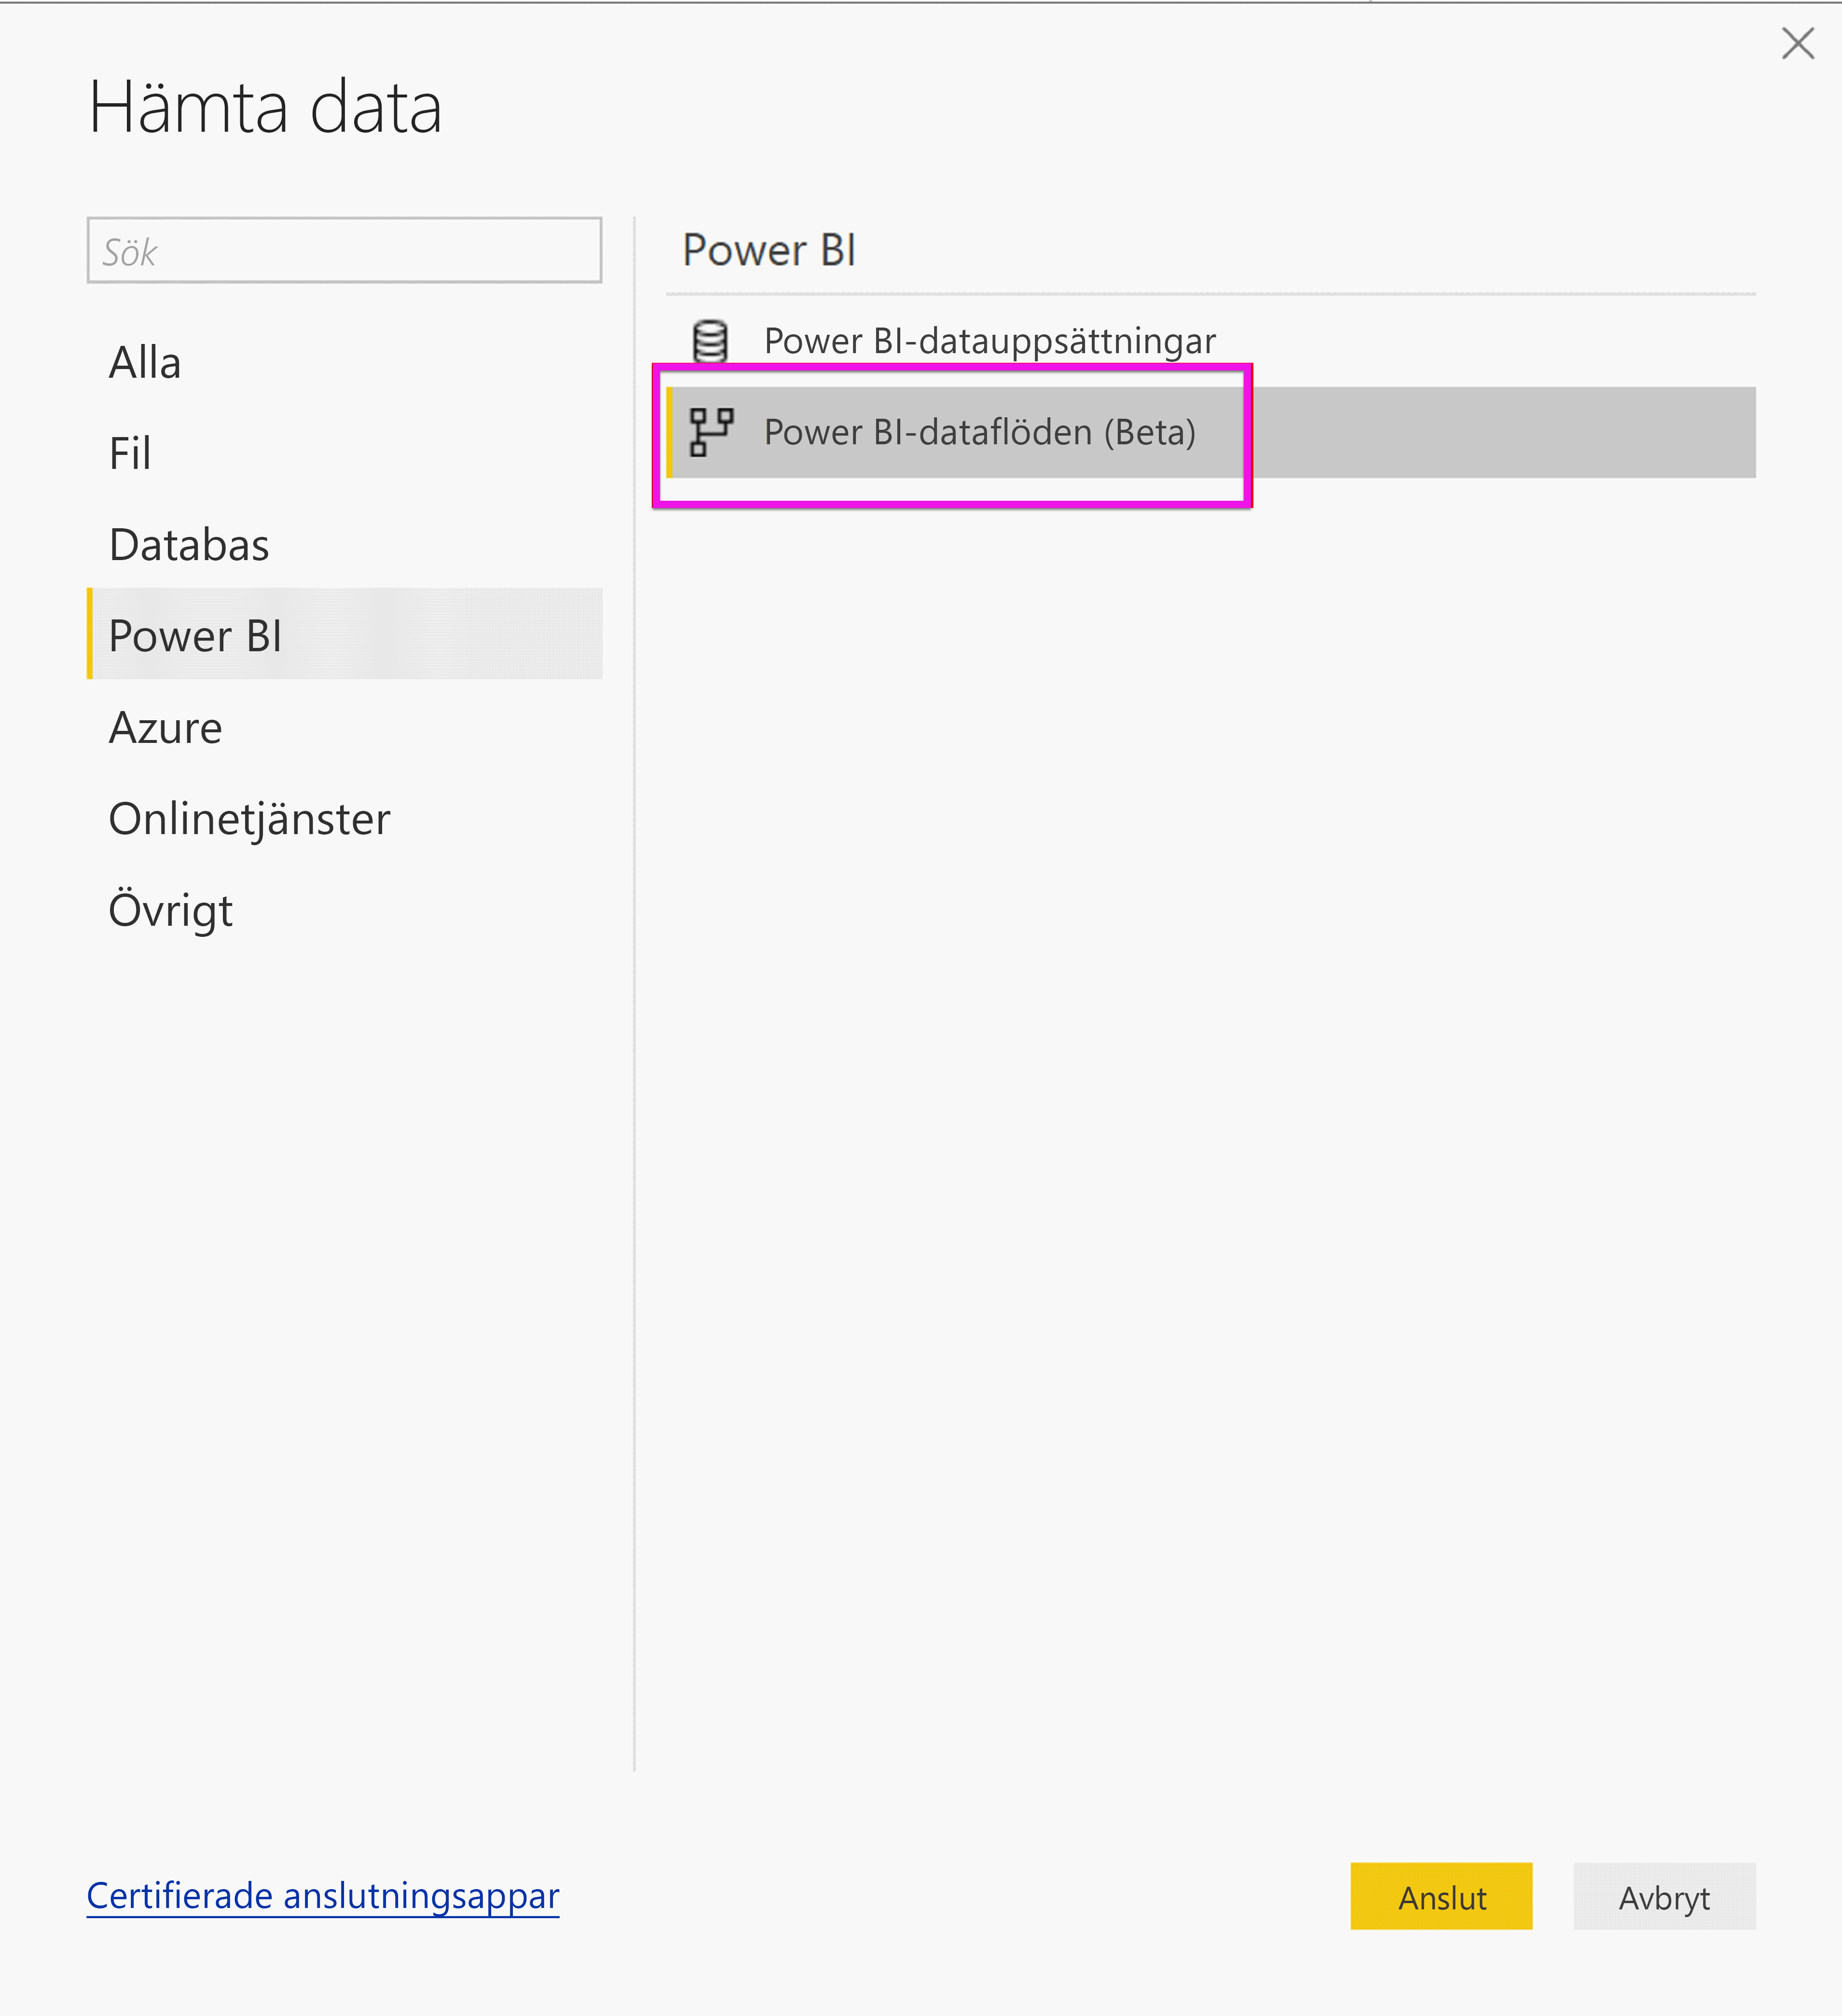Choose Power BI-datauppsättningar connector

1210,341
